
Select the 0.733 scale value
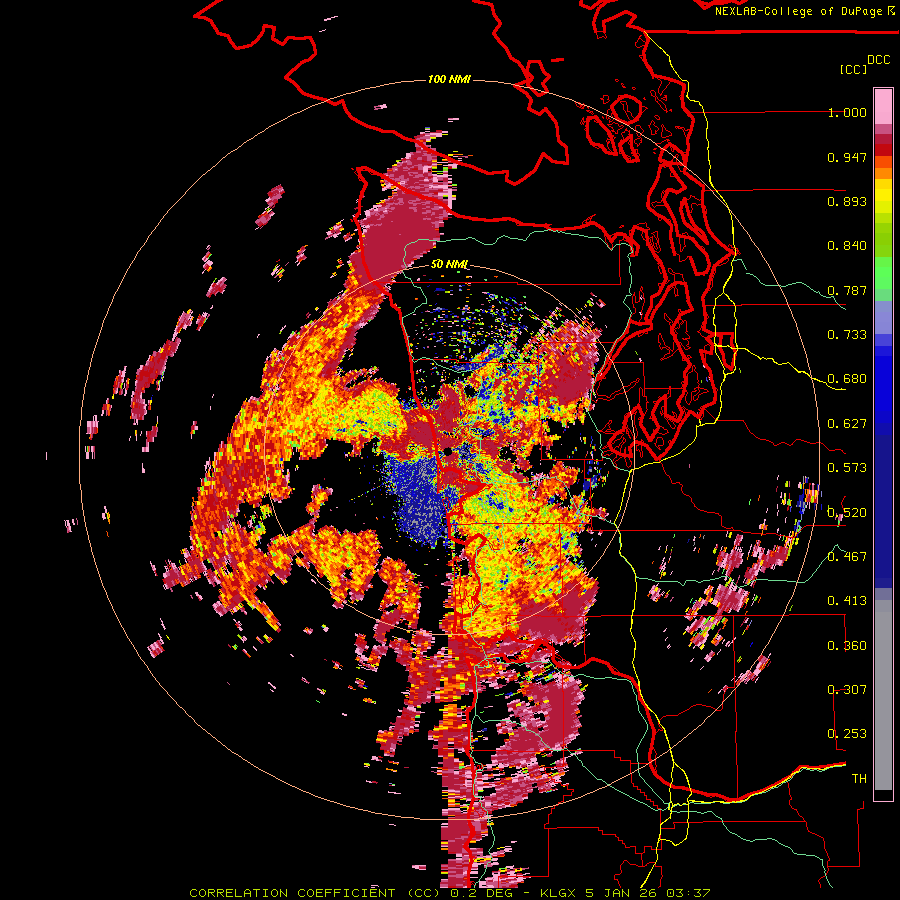(x=847, y=335)
